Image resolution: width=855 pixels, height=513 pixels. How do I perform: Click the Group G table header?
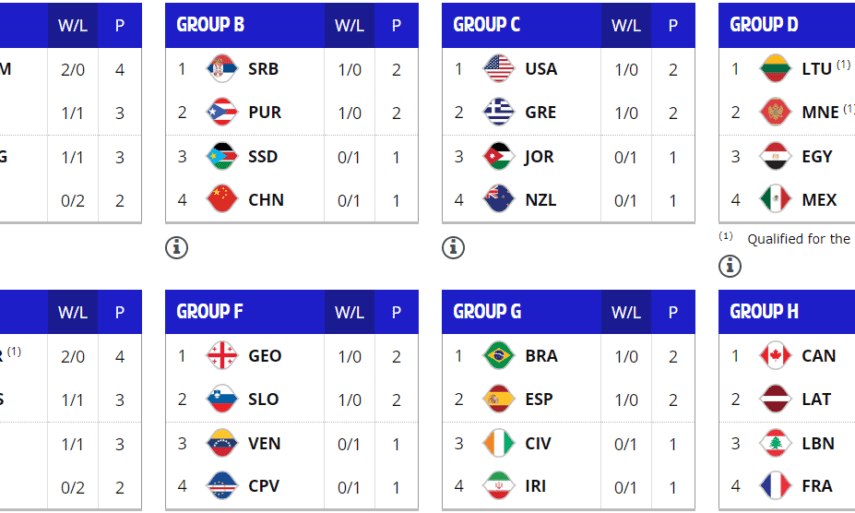488,312
